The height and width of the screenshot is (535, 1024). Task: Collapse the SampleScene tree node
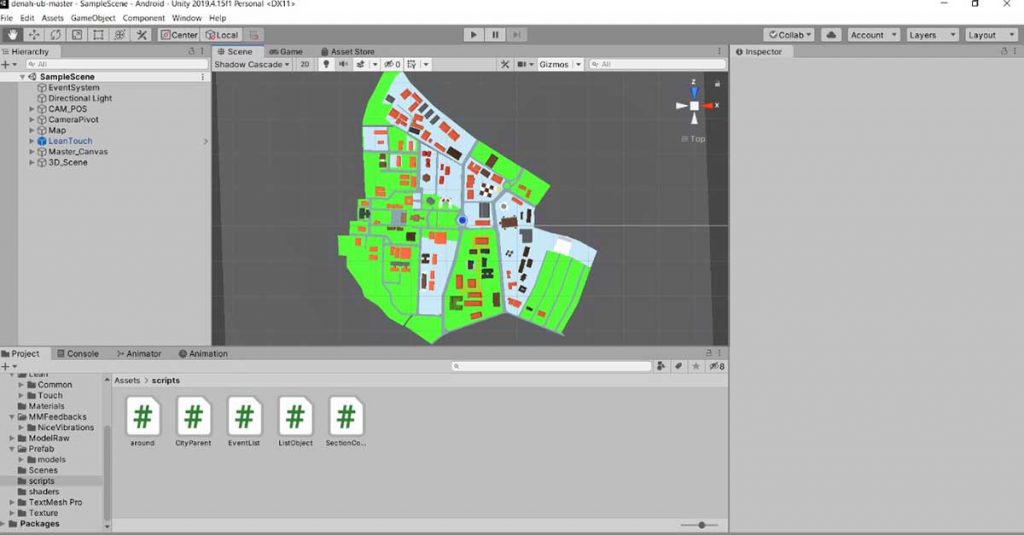(22, 77)
